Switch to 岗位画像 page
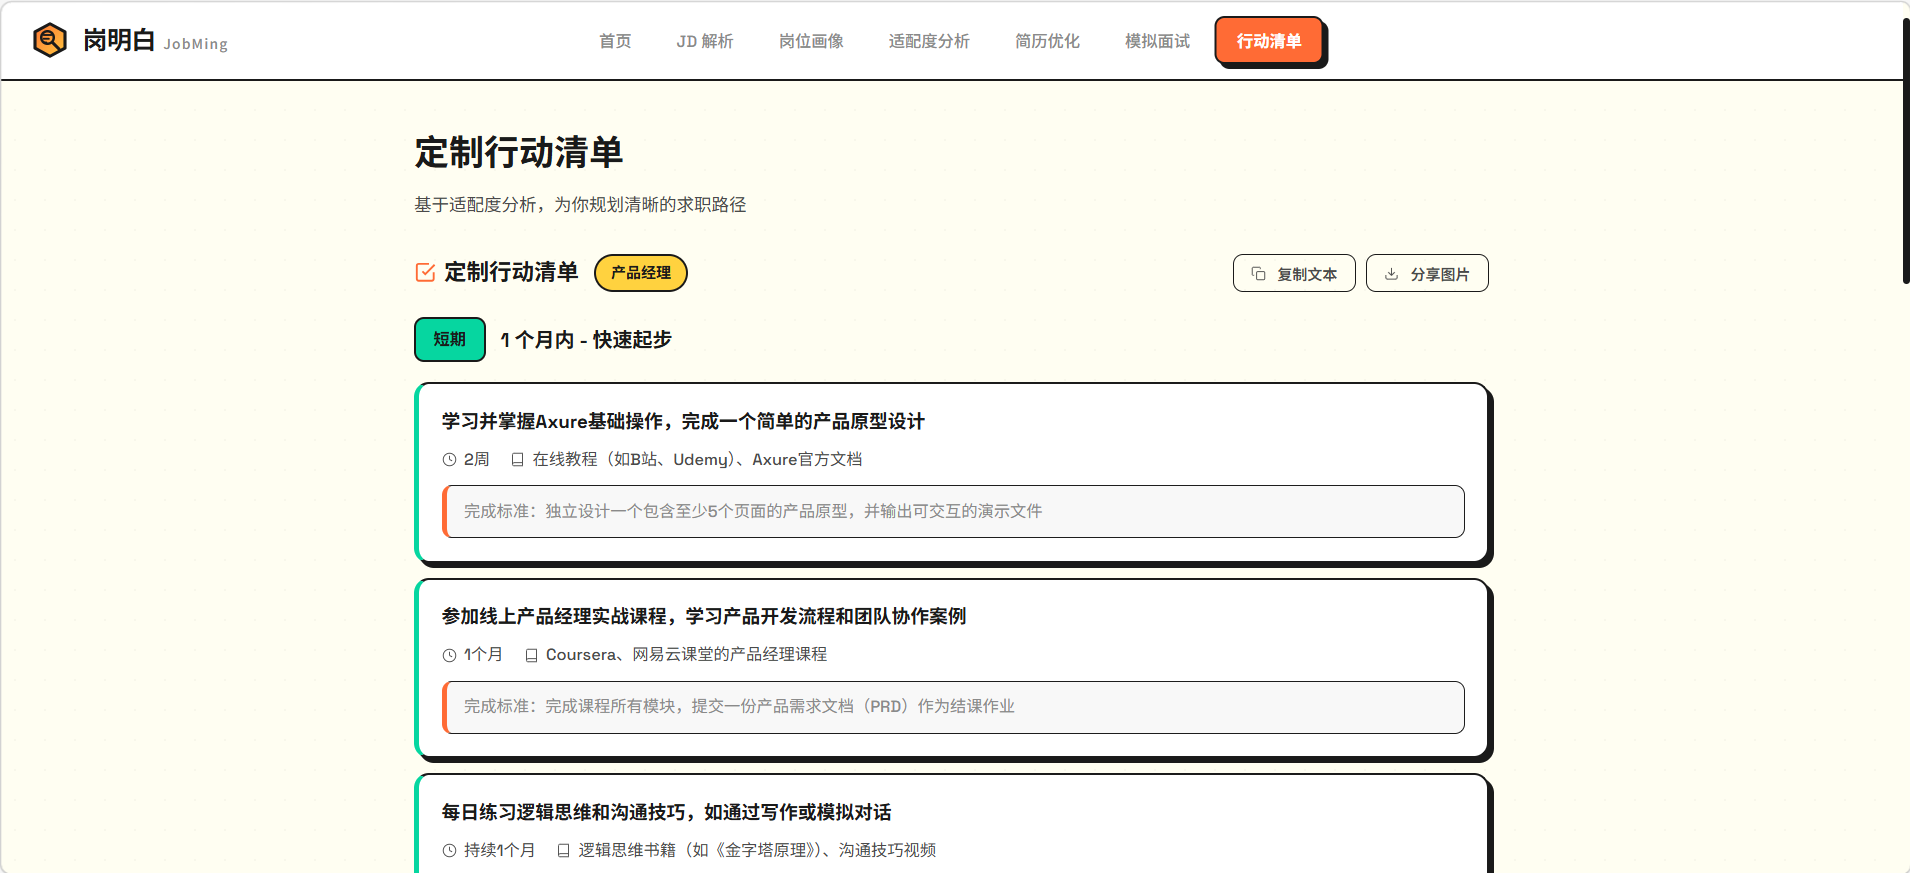 click(x=811, y=41)
